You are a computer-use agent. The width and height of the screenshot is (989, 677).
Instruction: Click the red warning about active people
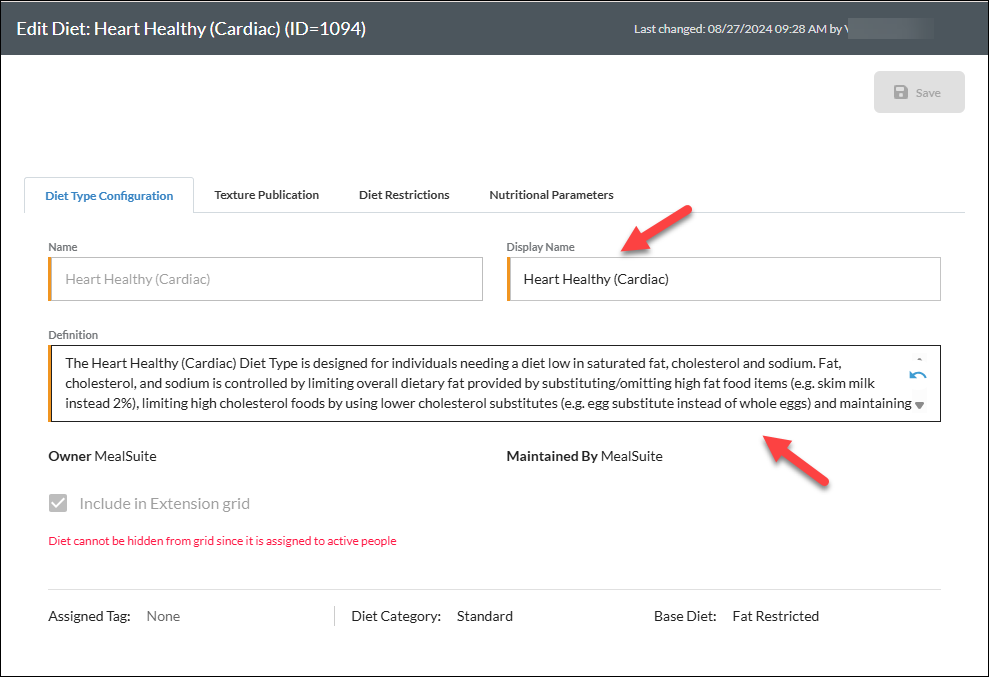(x=222, y=541)
